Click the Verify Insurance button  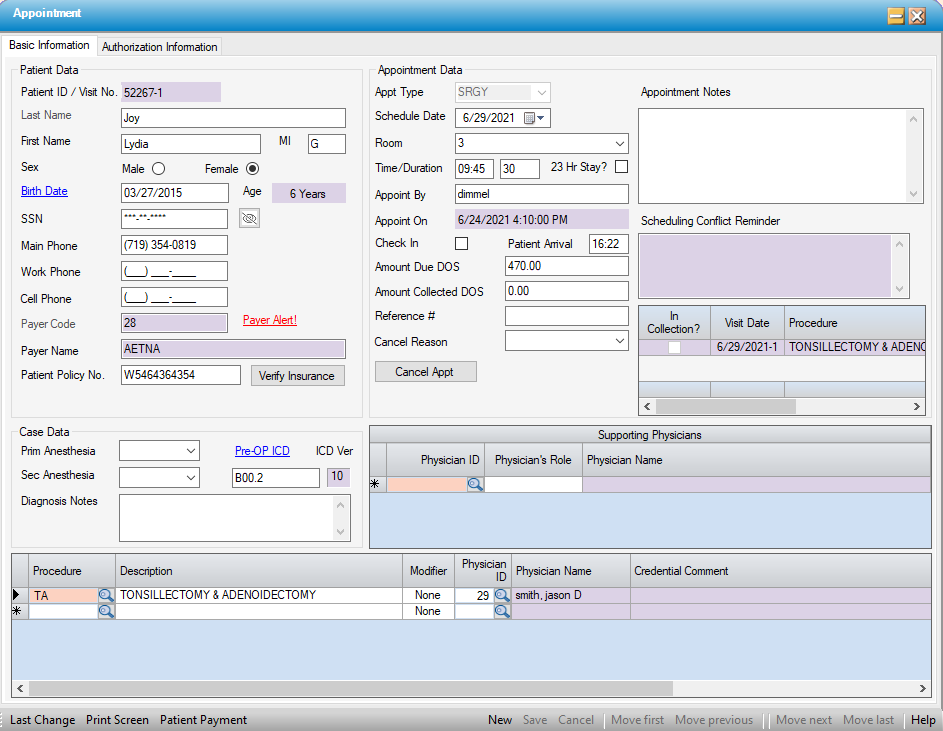tap(297, 376)
